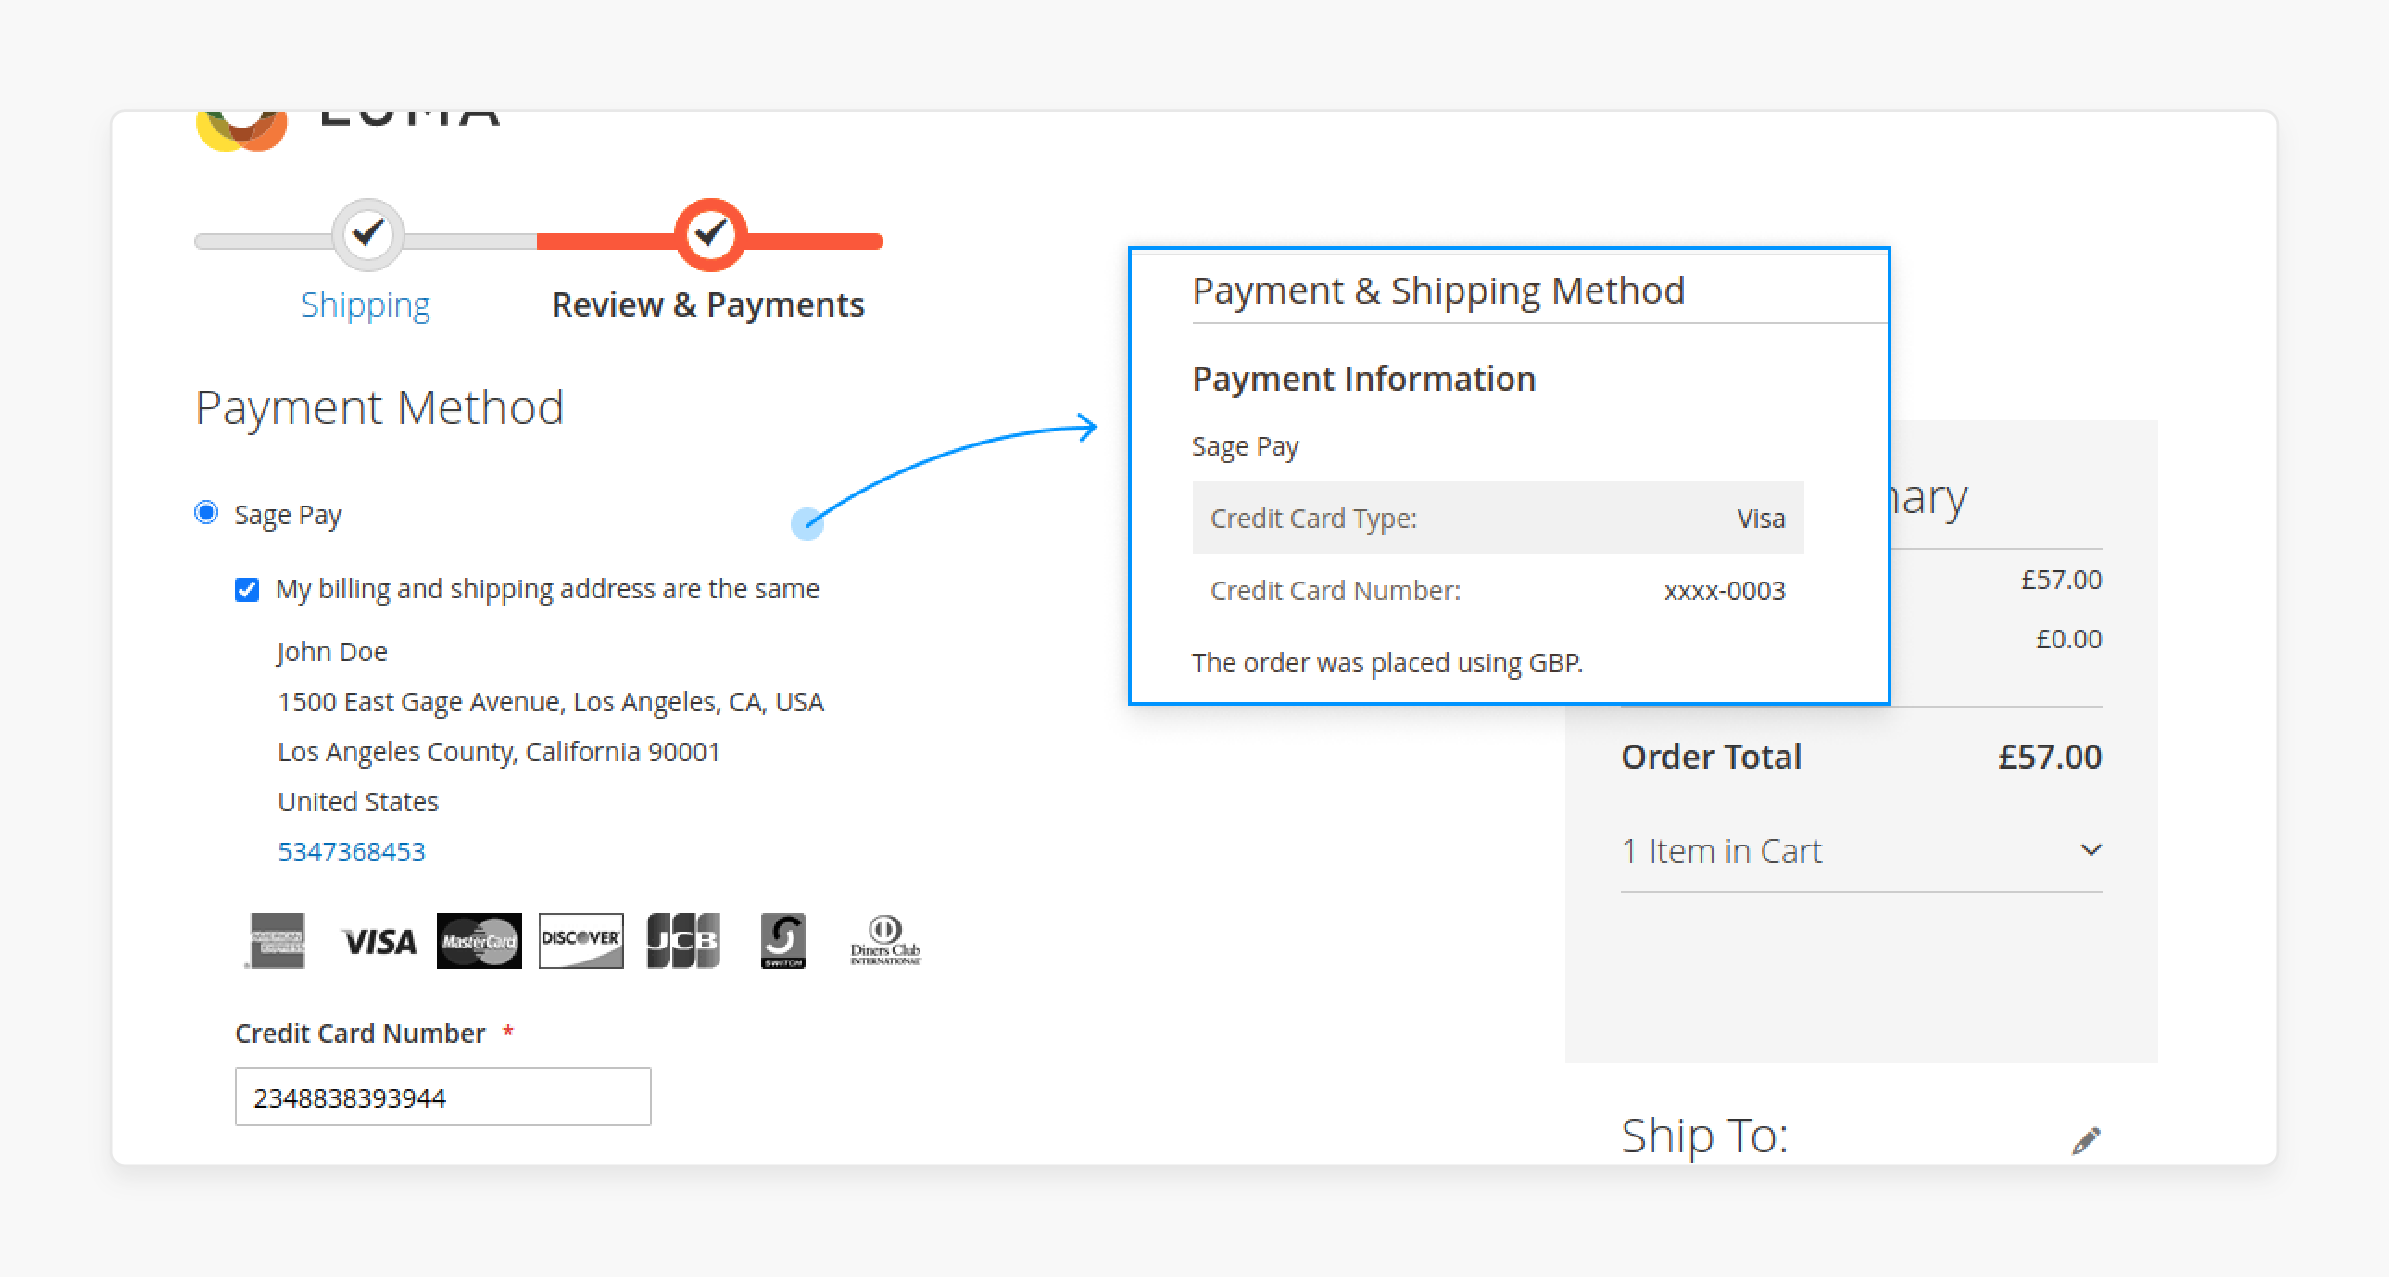The image size is (2389, 1277).
Task: Edit Ship To address with pencil icon
Action: (2086, 1140)
